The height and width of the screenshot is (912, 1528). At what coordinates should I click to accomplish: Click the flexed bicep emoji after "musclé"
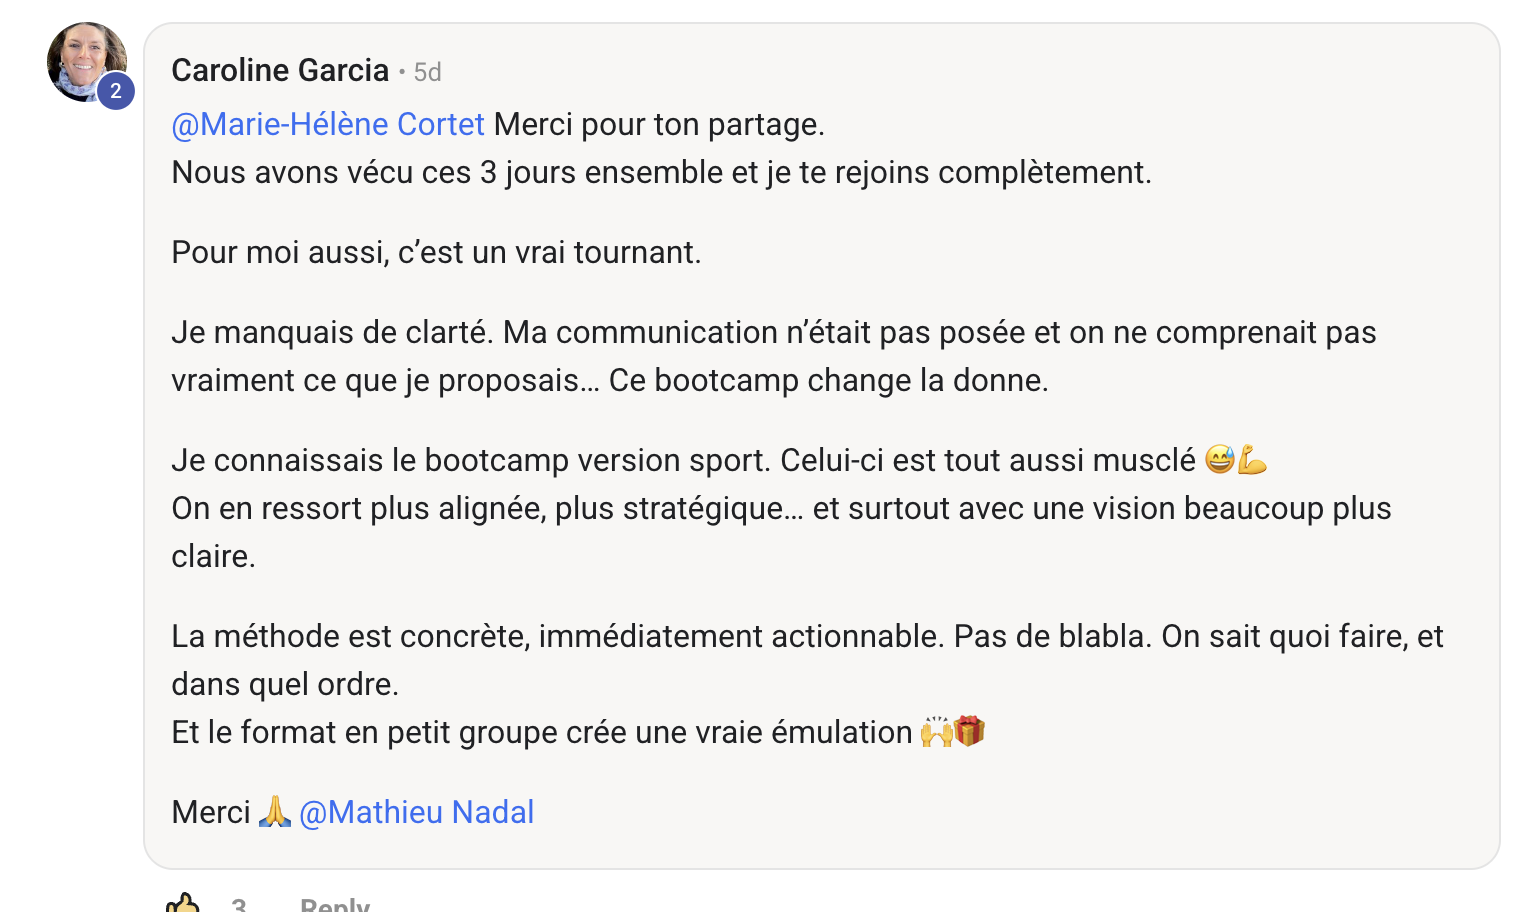(x=1251, y=460)
